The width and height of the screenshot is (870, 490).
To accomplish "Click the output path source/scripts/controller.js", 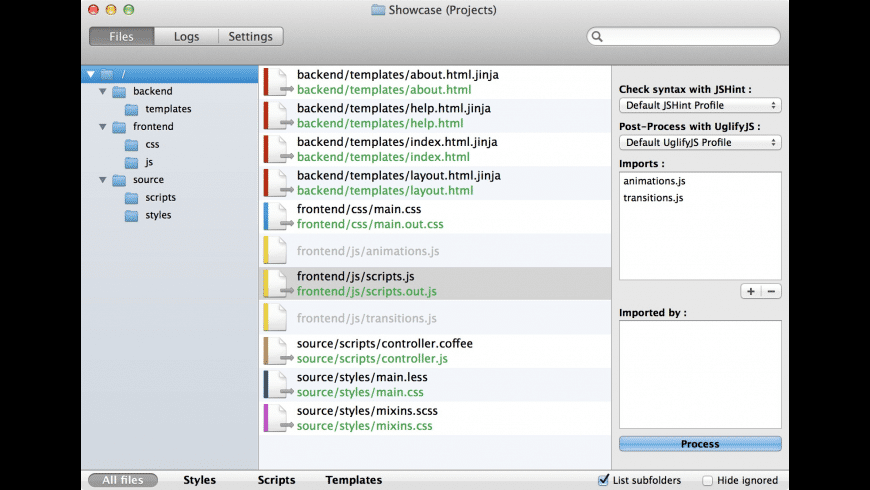I will (x=372, y=358).
